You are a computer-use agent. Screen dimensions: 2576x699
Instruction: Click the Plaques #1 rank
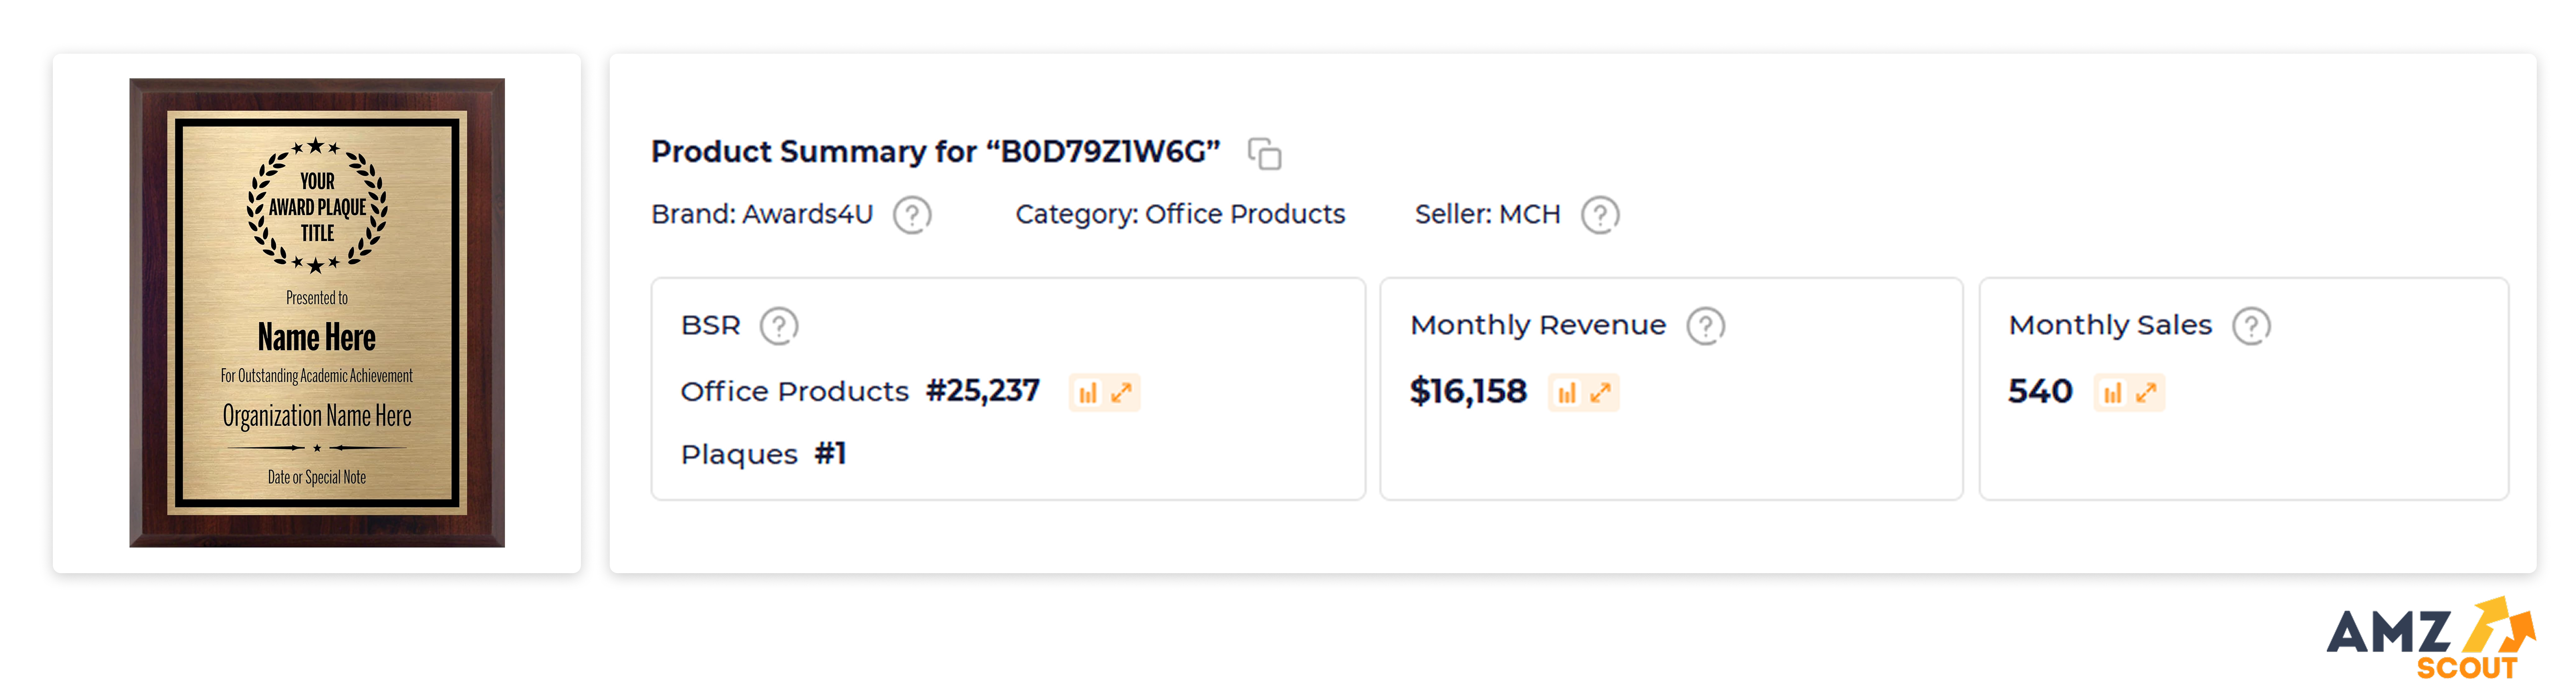763,455
